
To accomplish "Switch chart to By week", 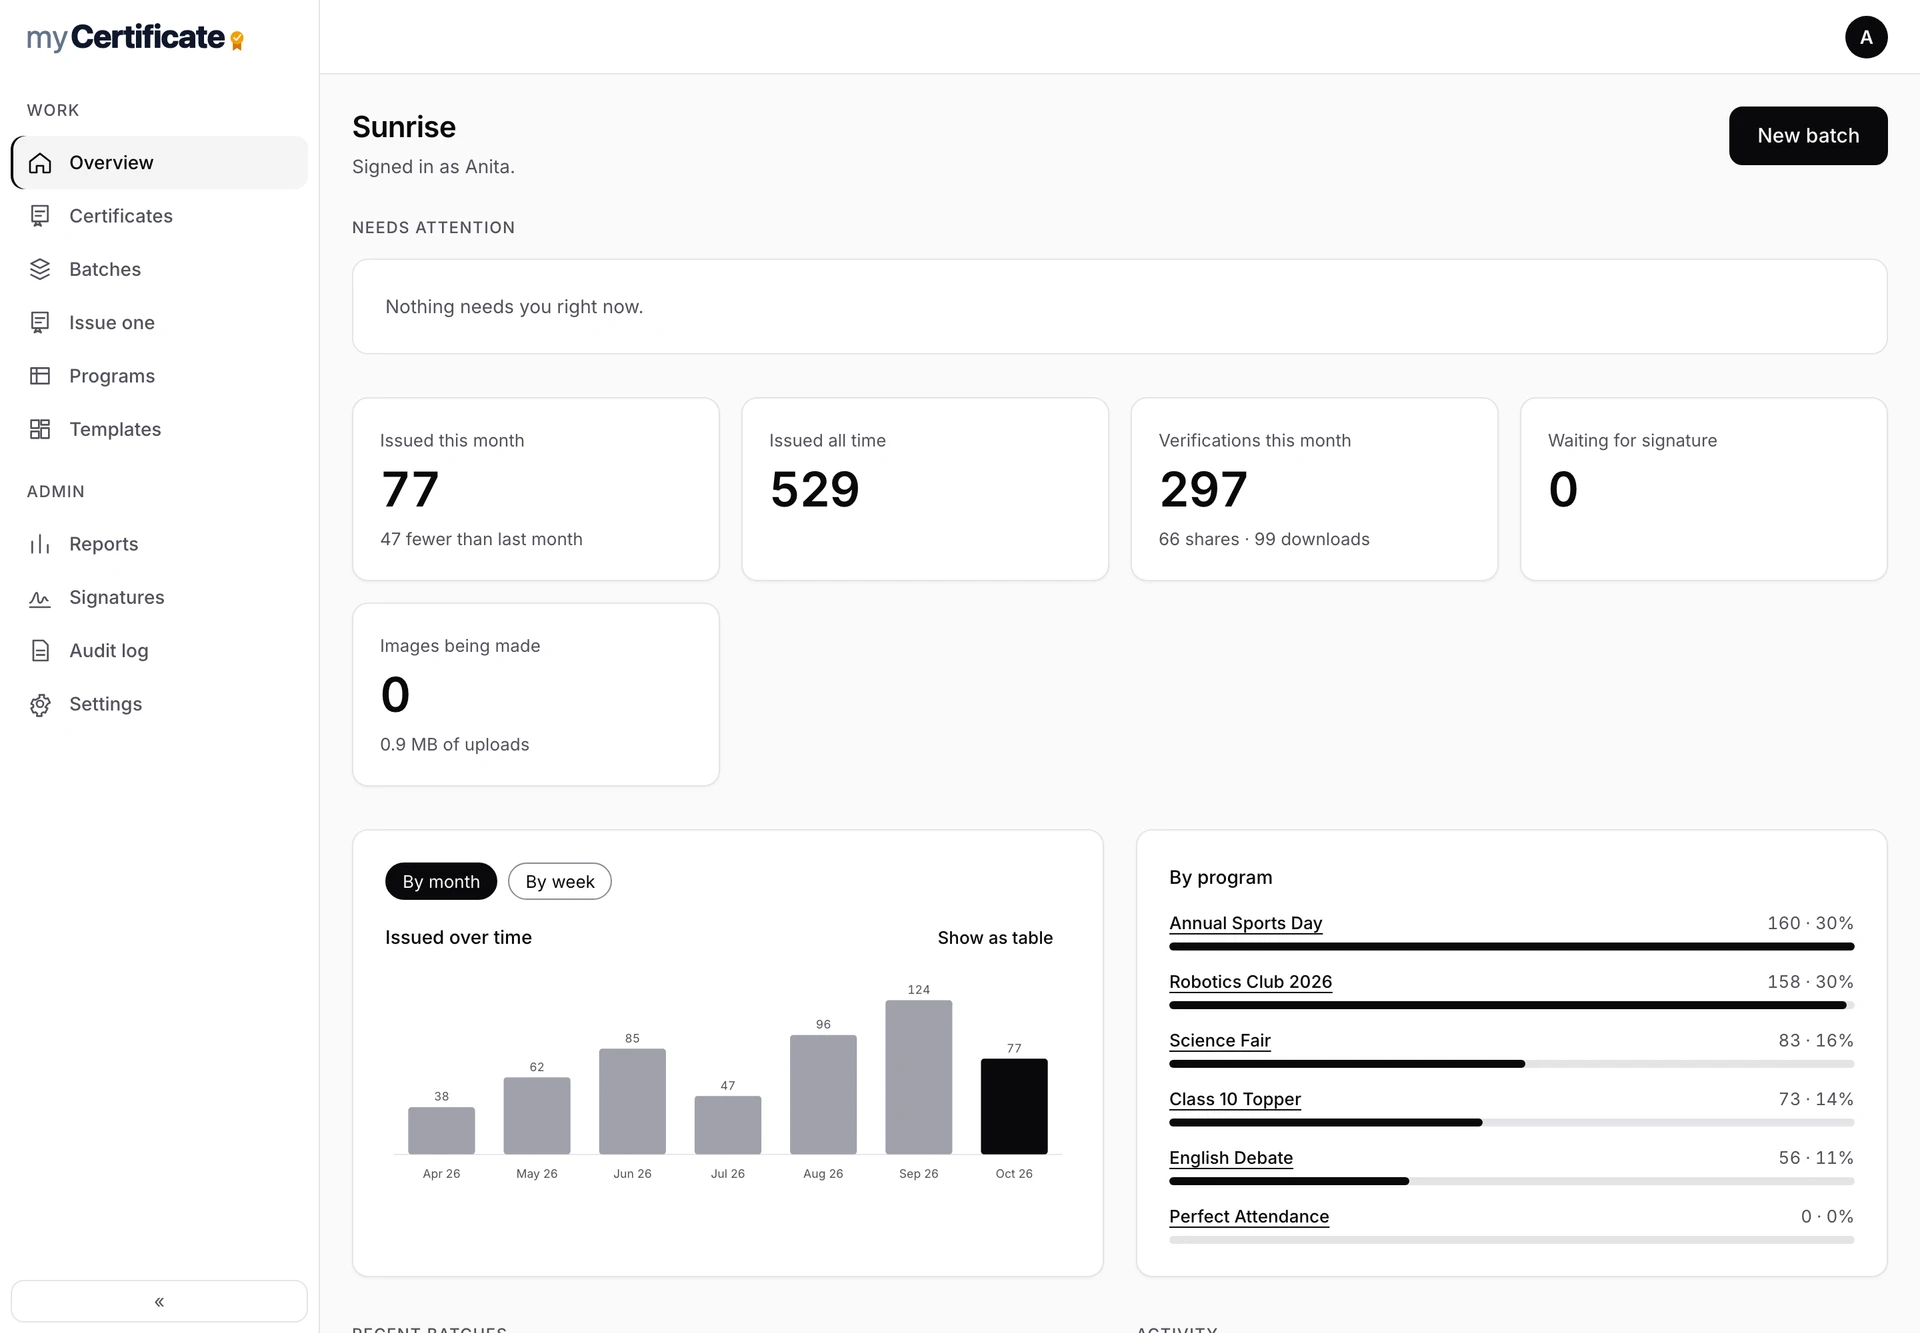I will pos(560,881).
